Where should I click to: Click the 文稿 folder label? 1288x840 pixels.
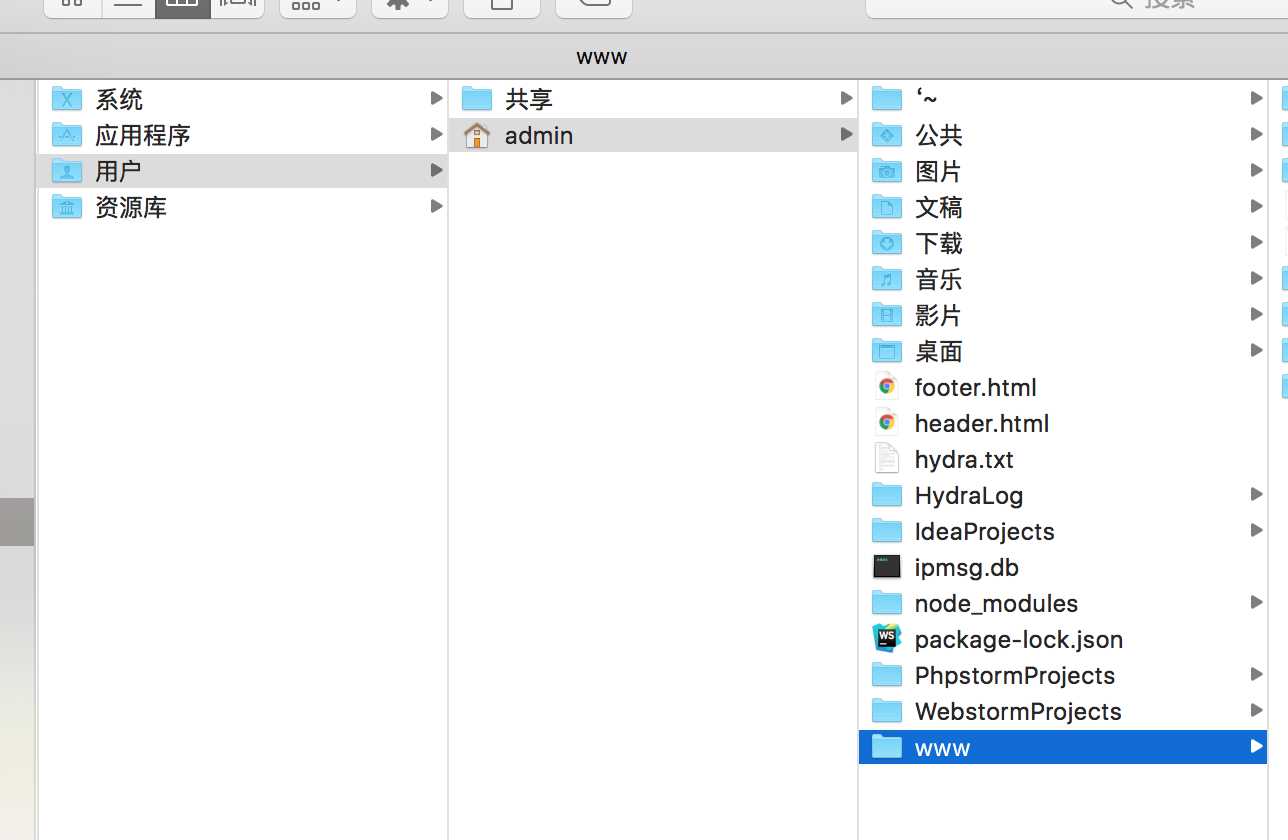pos(938,207)
